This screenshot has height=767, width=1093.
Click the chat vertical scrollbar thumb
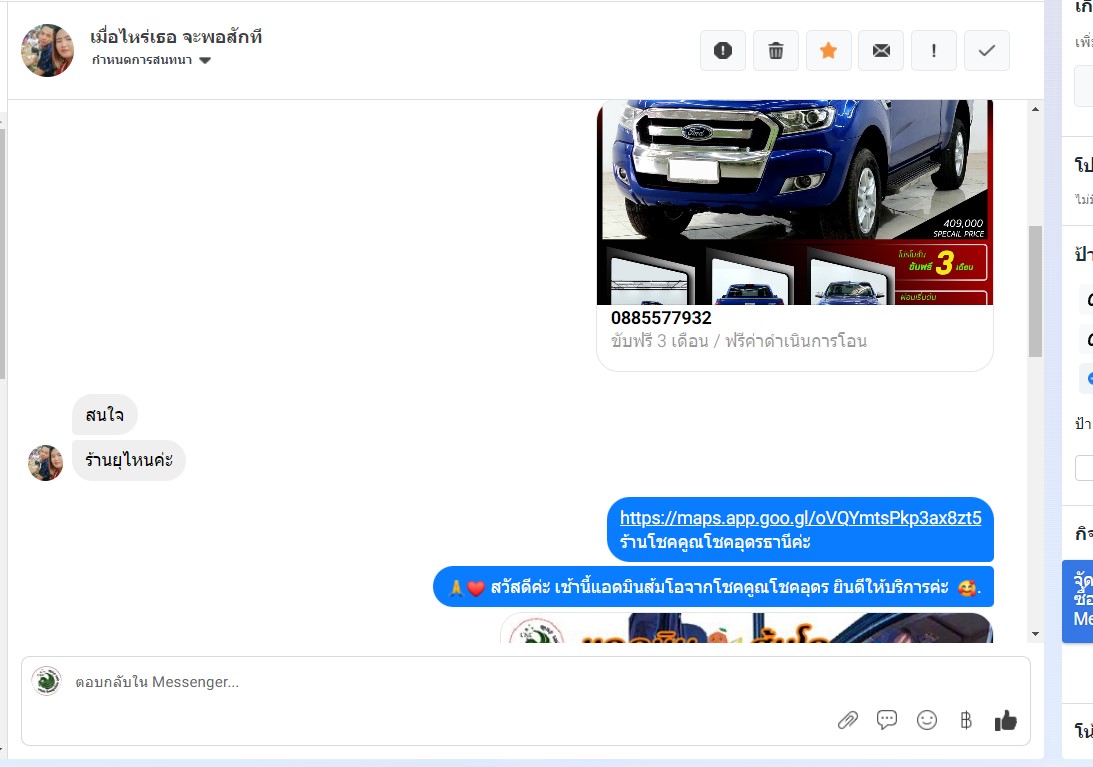click(1035, 291)
